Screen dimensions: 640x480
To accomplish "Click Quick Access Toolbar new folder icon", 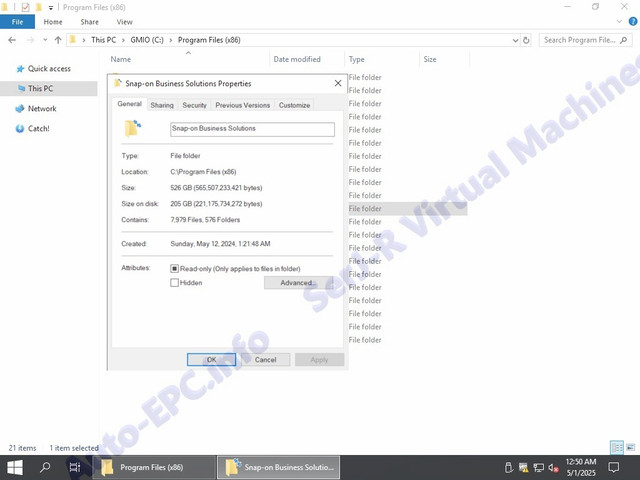I will (39, 7).
